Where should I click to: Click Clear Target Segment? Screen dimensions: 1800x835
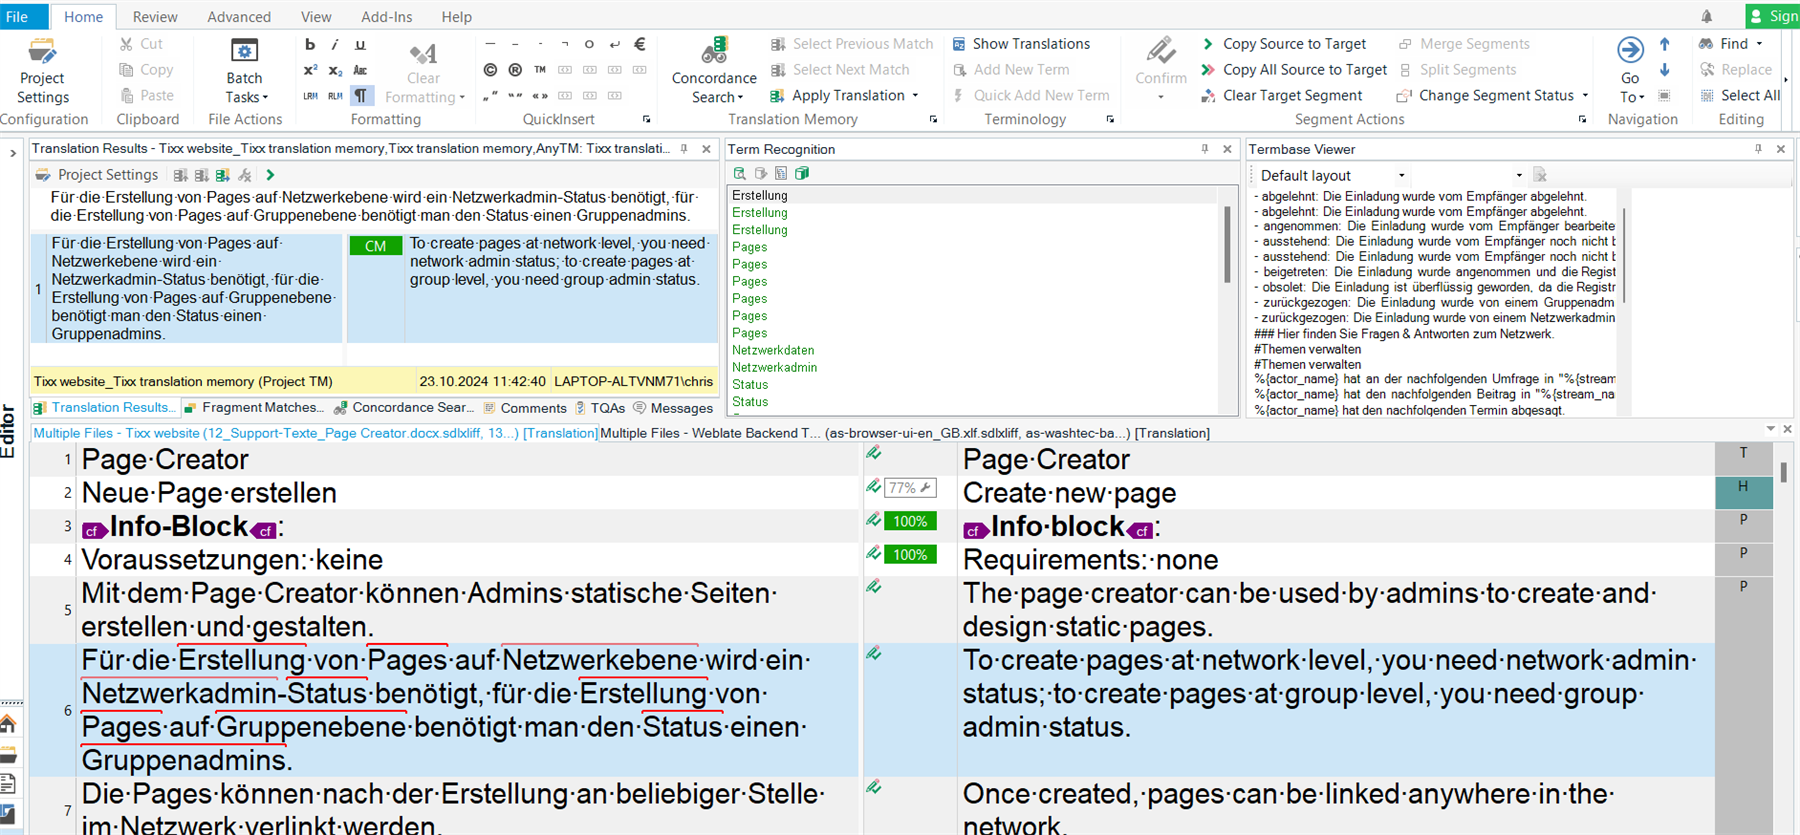1282,96
